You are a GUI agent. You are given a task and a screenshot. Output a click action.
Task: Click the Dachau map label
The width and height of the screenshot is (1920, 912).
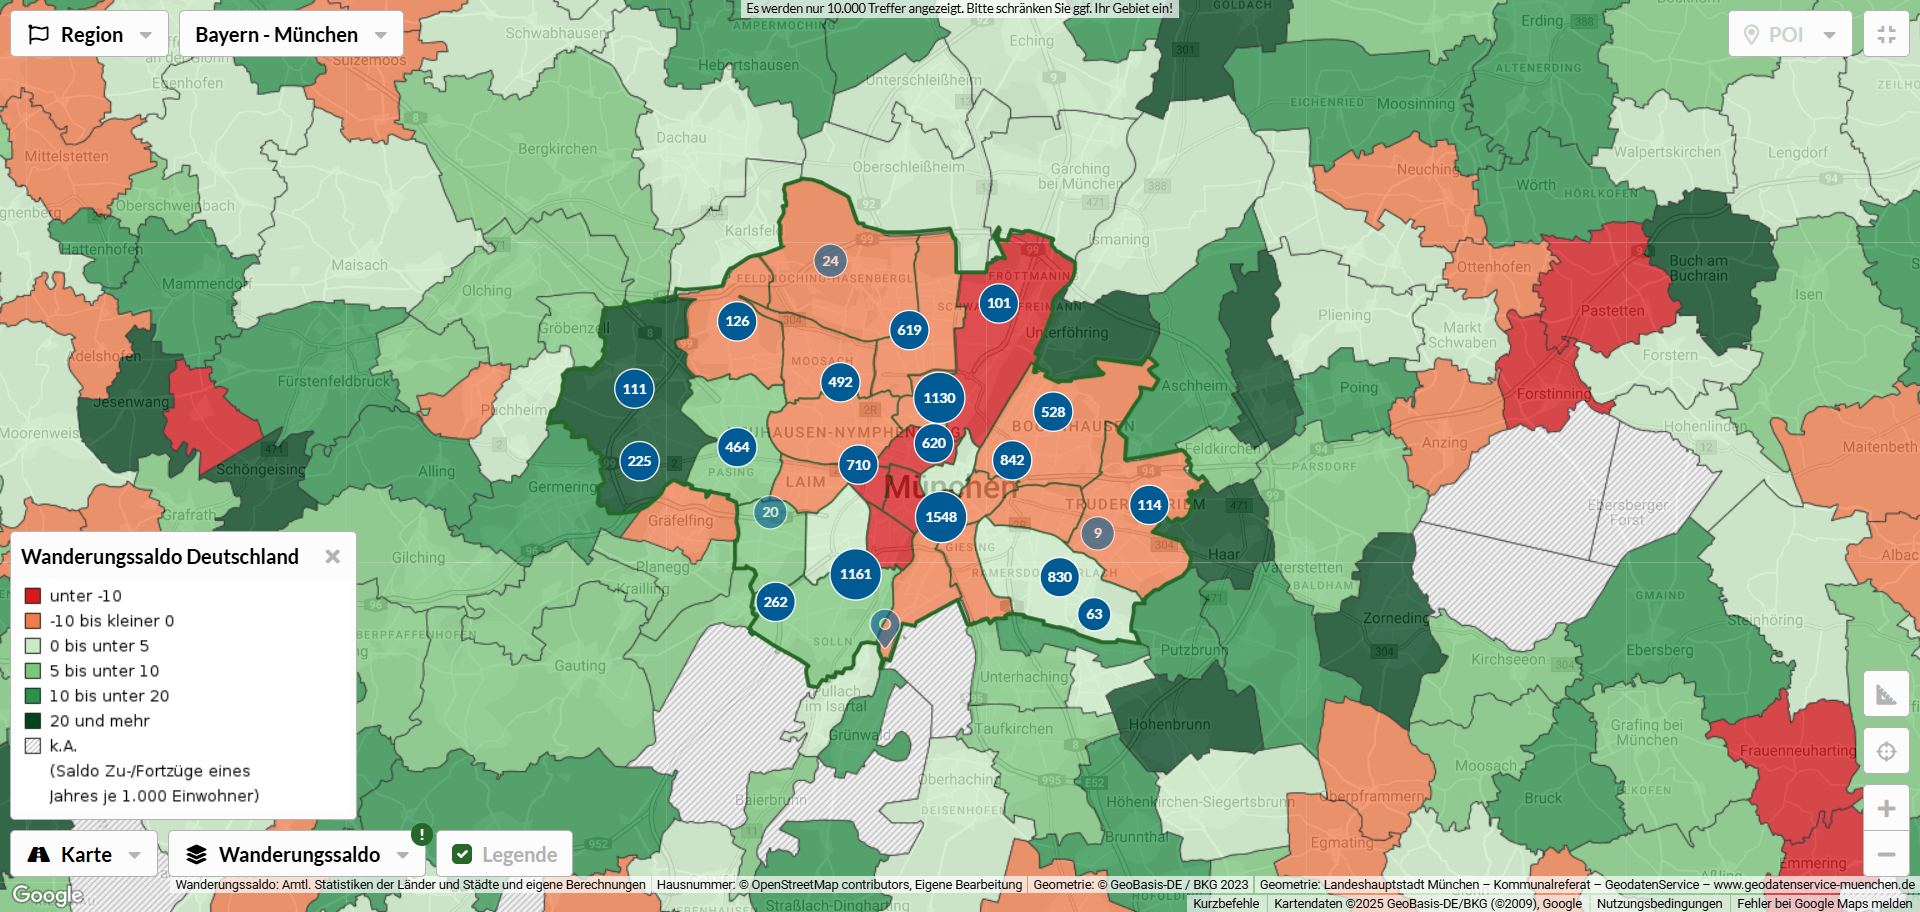[681, 138]
